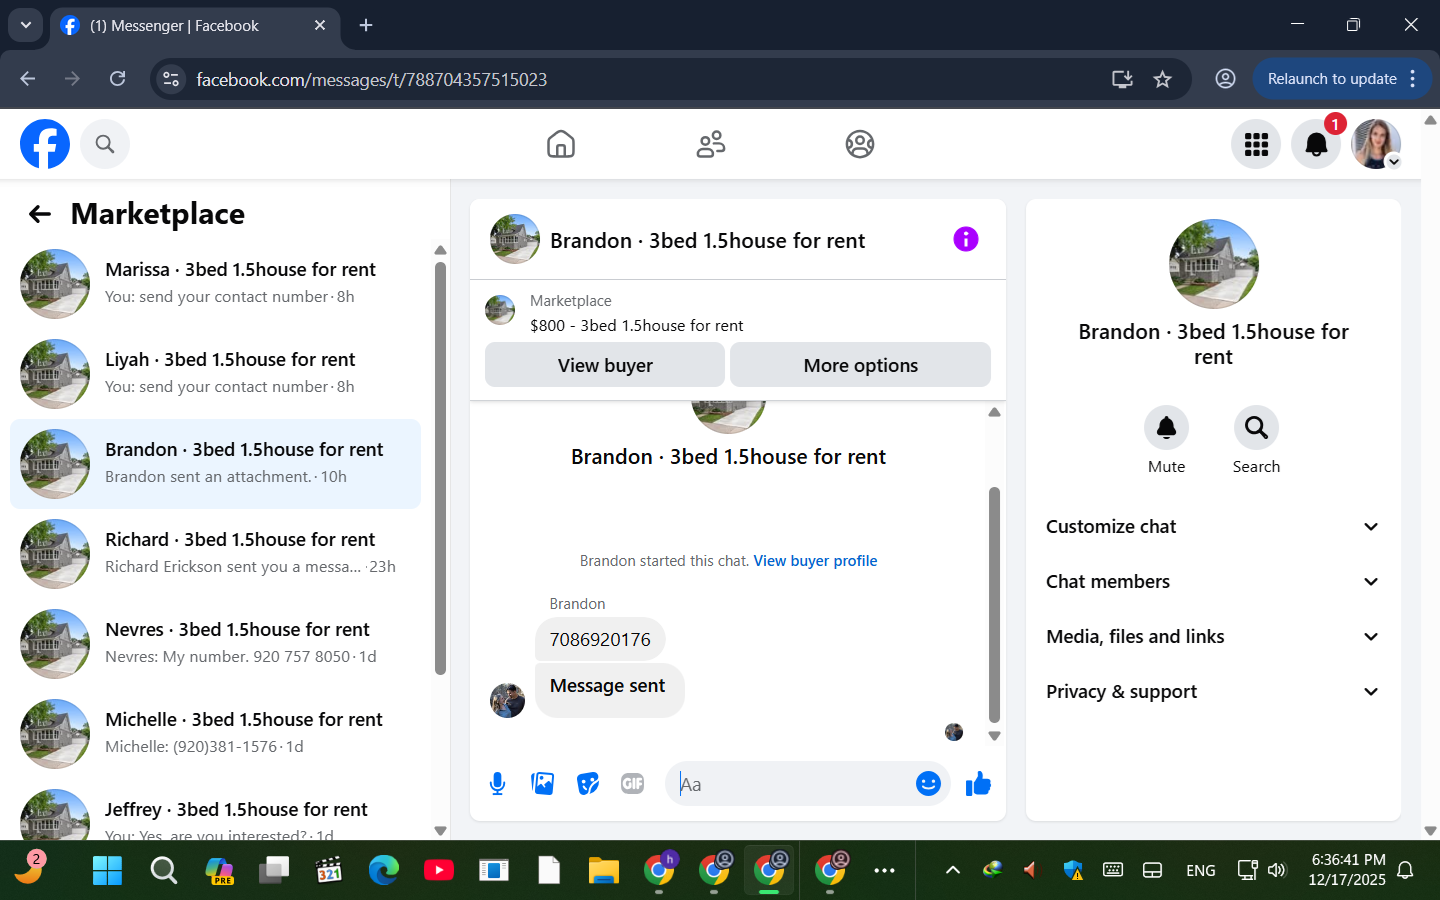Open the Facebook search icon
The image size is (1440, 900).
click(105, 144)
